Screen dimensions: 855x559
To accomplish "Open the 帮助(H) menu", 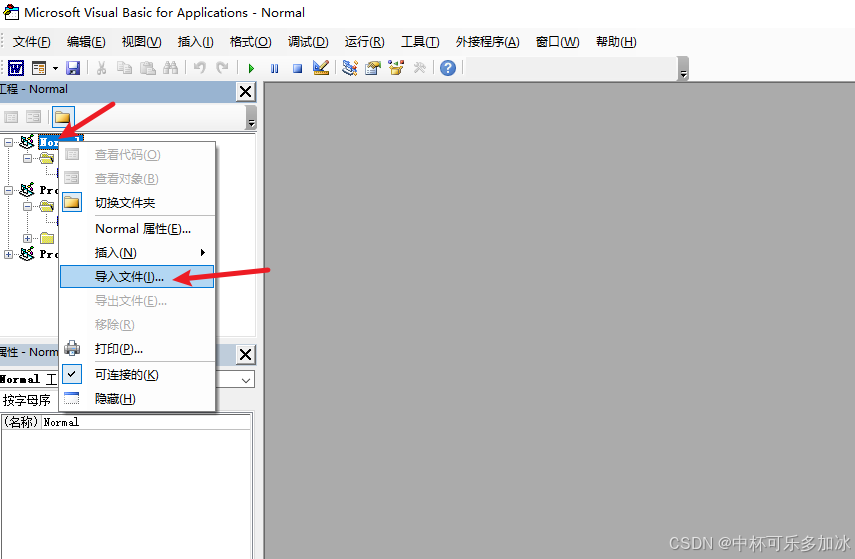I will [616, 42].
